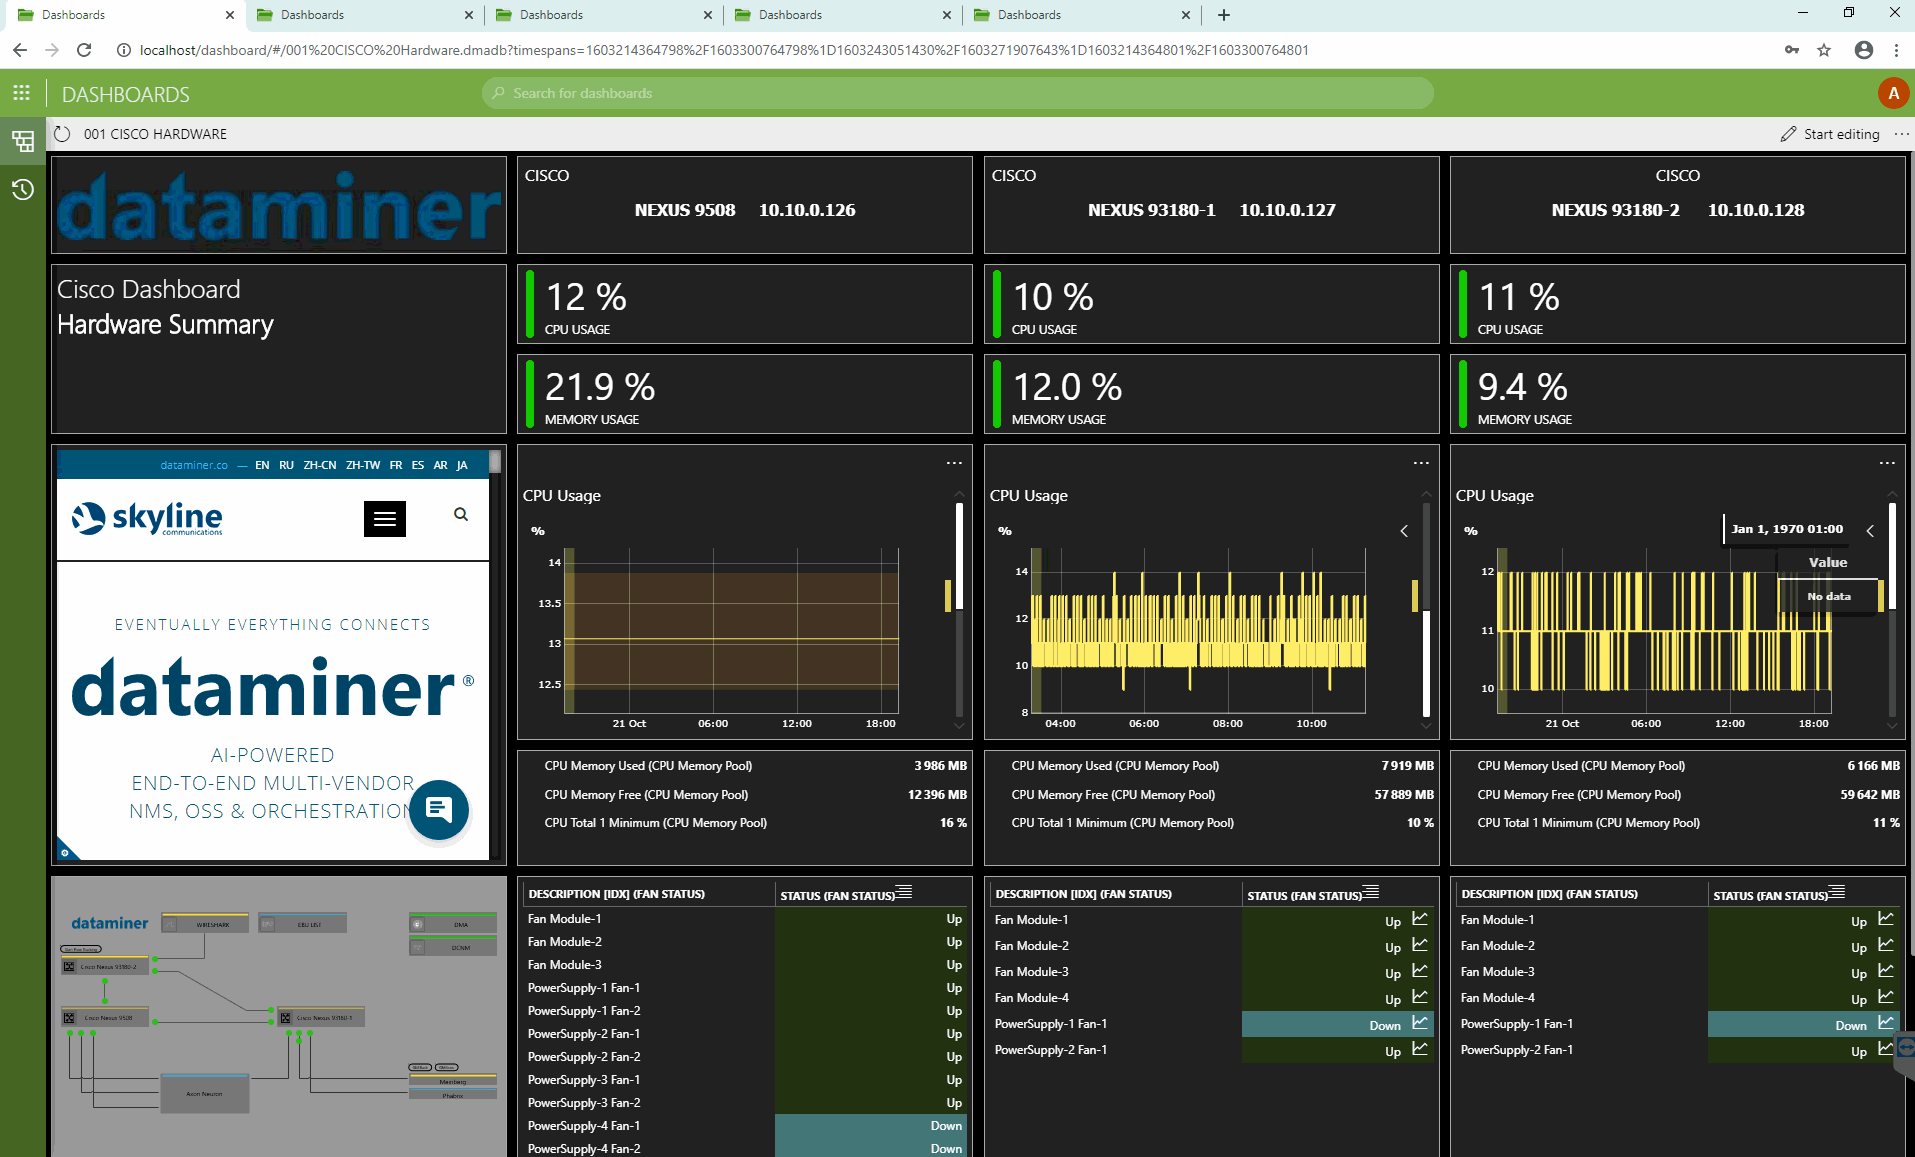Expand the legend chevron on Nexus 93180-1 CPU chart

pyautogui.click(x=1404, y=531)
